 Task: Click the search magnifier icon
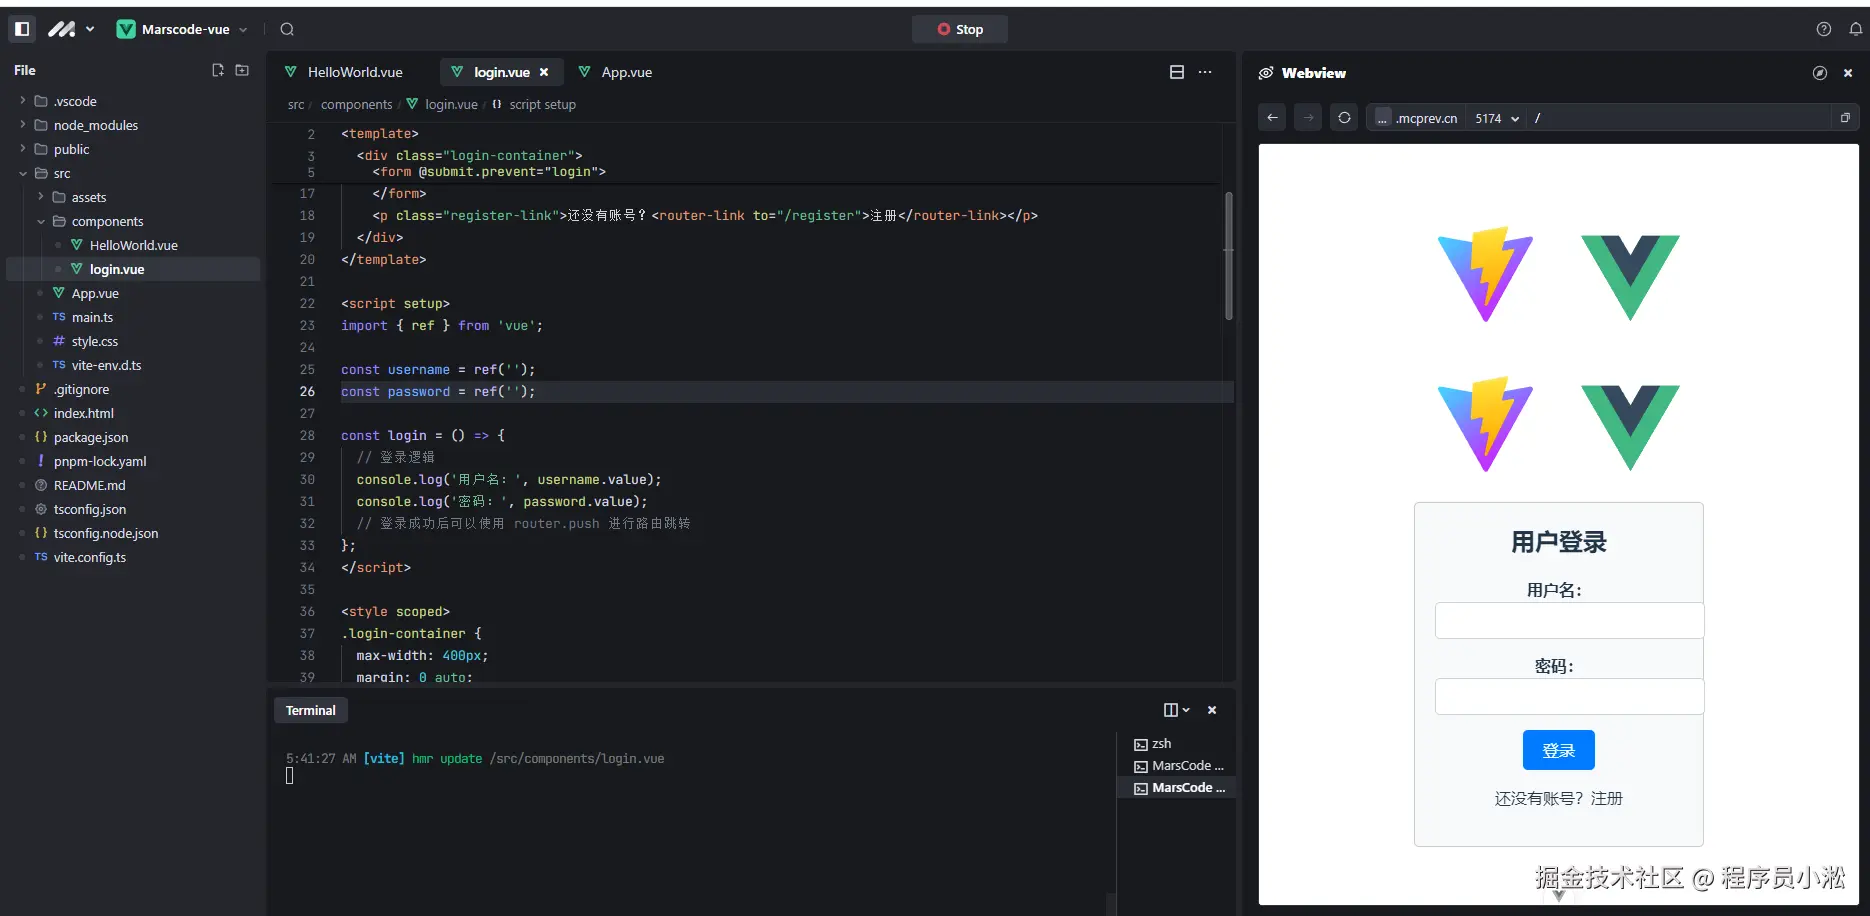click(287, 29)
